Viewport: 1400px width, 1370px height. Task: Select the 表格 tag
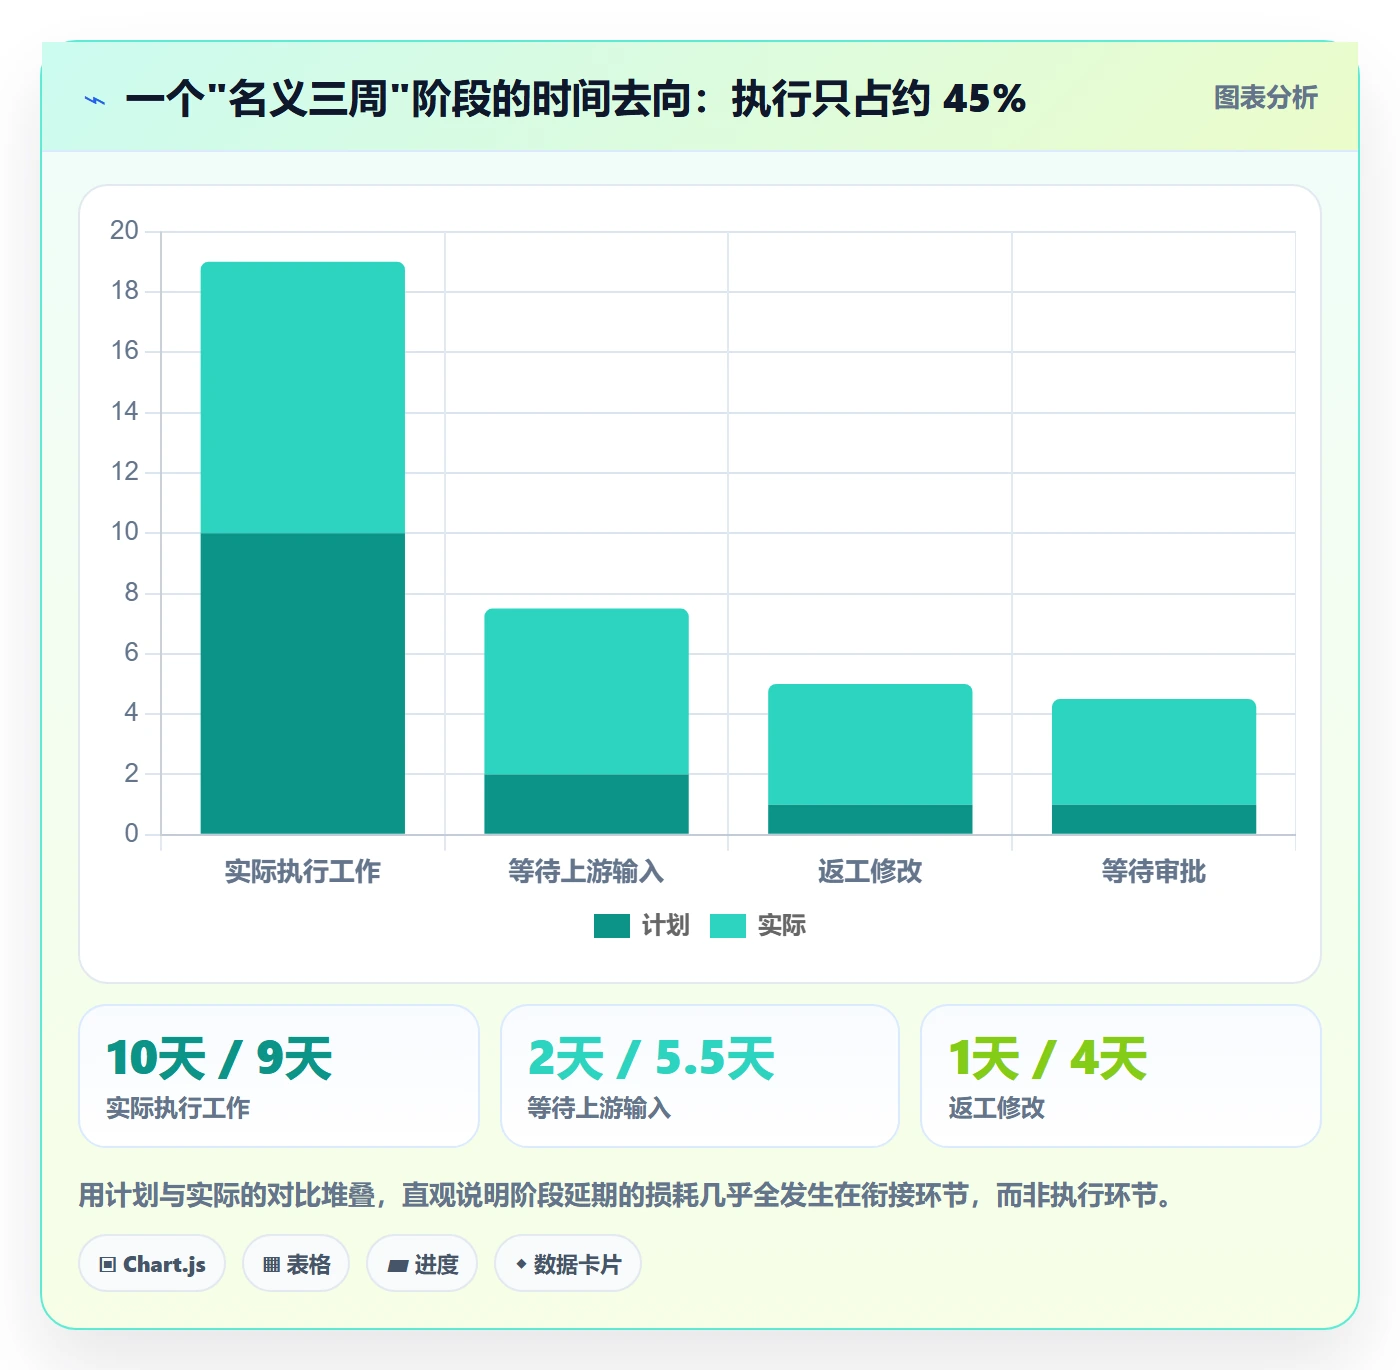[x=296, y=1264]
